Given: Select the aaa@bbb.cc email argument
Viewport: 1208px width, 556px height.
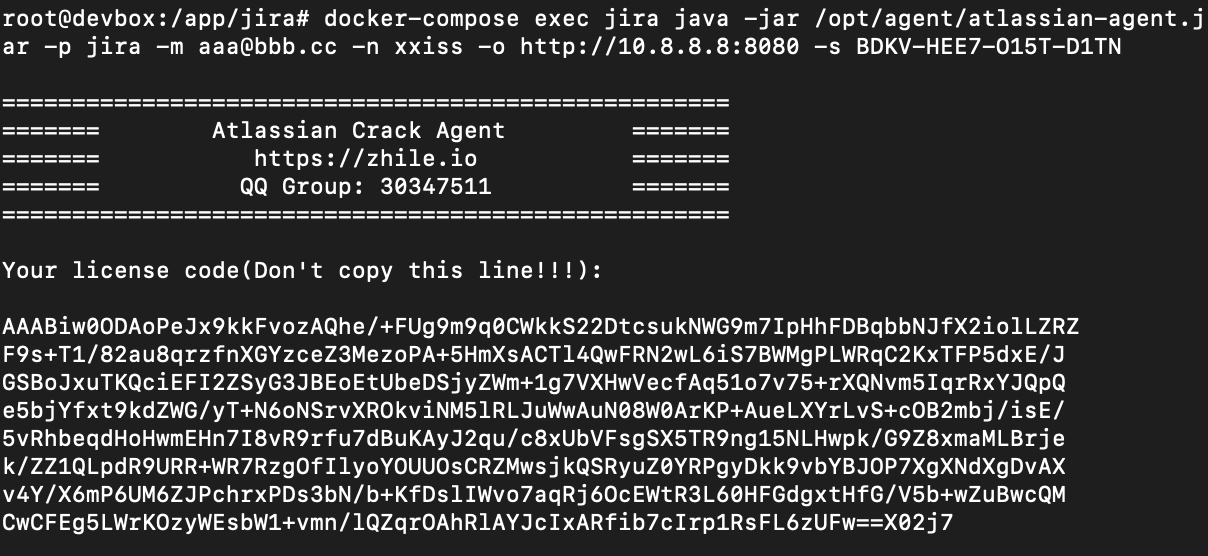Looking at the screenshot, I should pyautogui.click(x=266, y=47).
